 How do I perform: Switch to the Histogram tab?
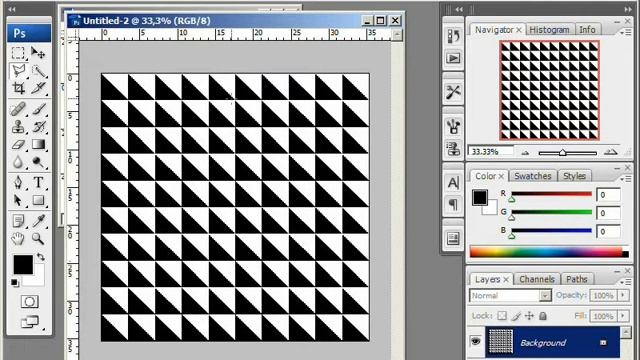[549, 29]
